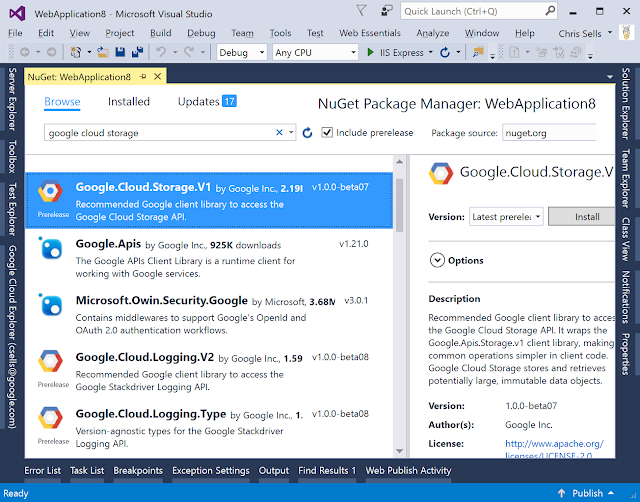Open IIS Express dropdown arrow
Image resolution: width=640 pixels, height=502 pixels.
point(431,53)
